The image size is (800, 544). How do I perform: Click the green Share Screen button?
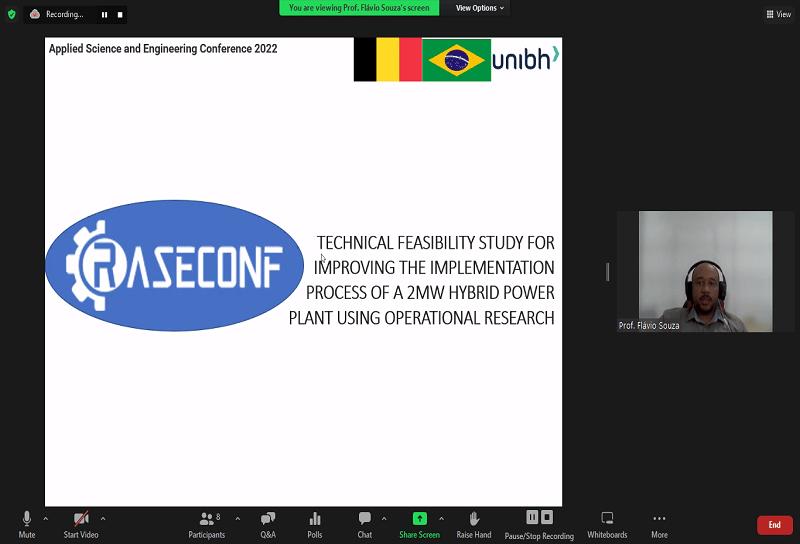click(419, 525)
